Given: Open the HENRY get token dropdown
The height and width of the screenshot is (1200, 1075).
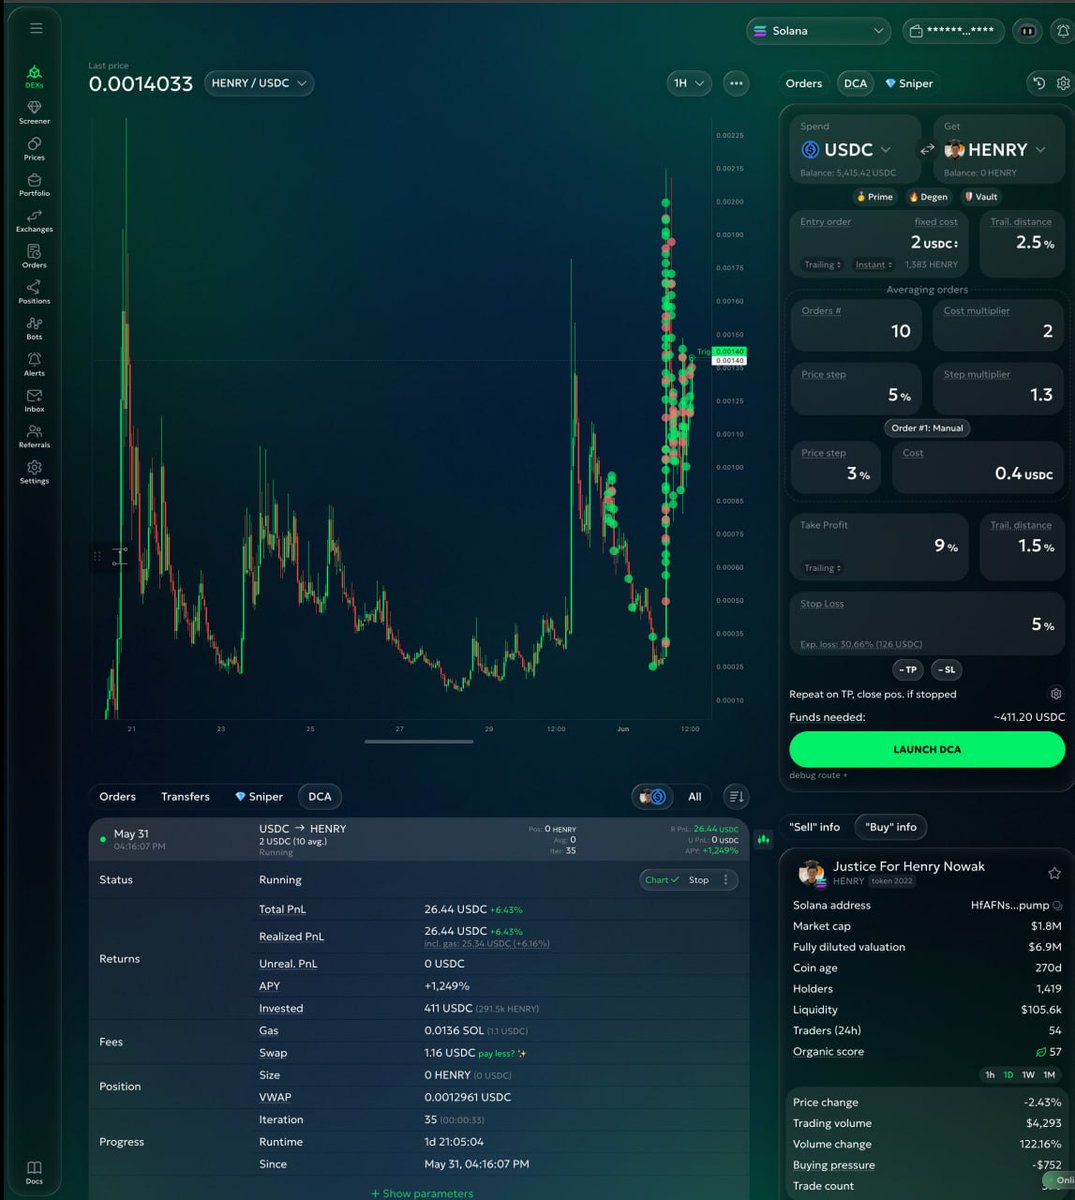Looking at the screenshot, I should [995, 150].
